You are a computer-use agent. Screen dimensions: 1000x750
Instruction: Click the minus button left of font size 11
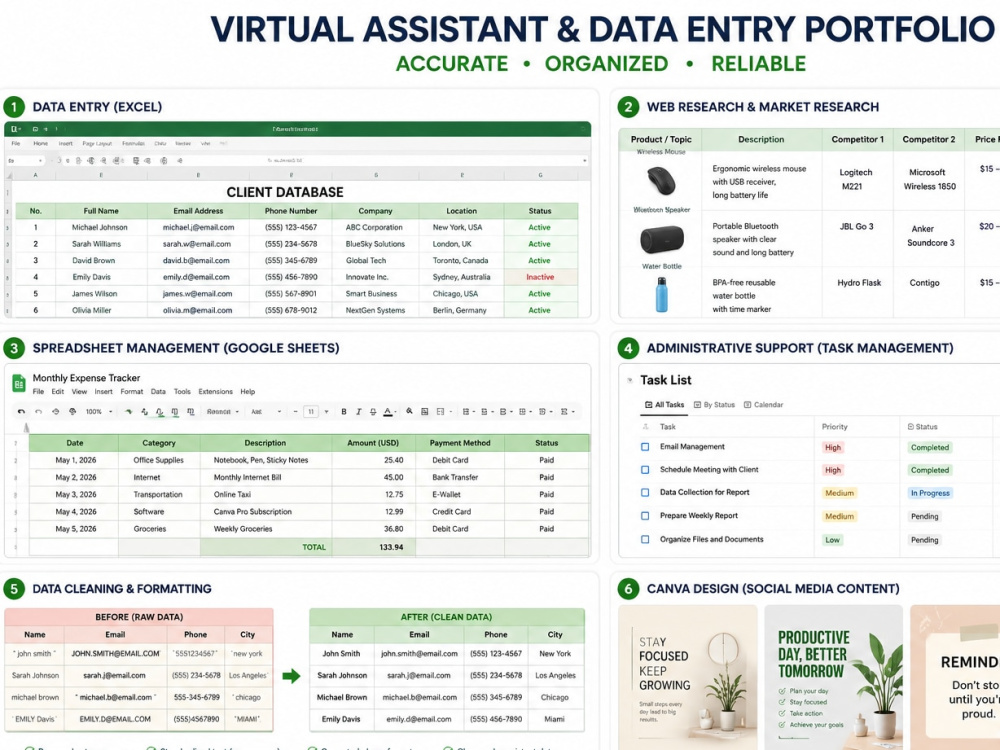tap(295, 411)
